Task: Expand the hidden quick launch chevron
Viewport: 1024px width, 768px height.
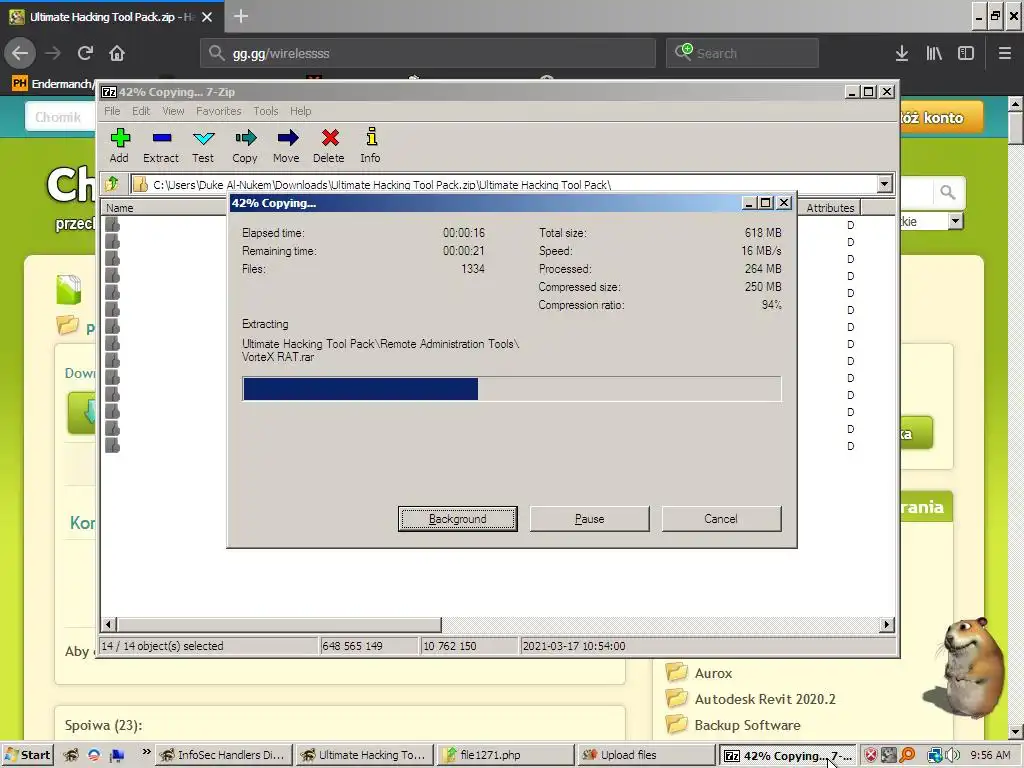Action: pos(146,752)
